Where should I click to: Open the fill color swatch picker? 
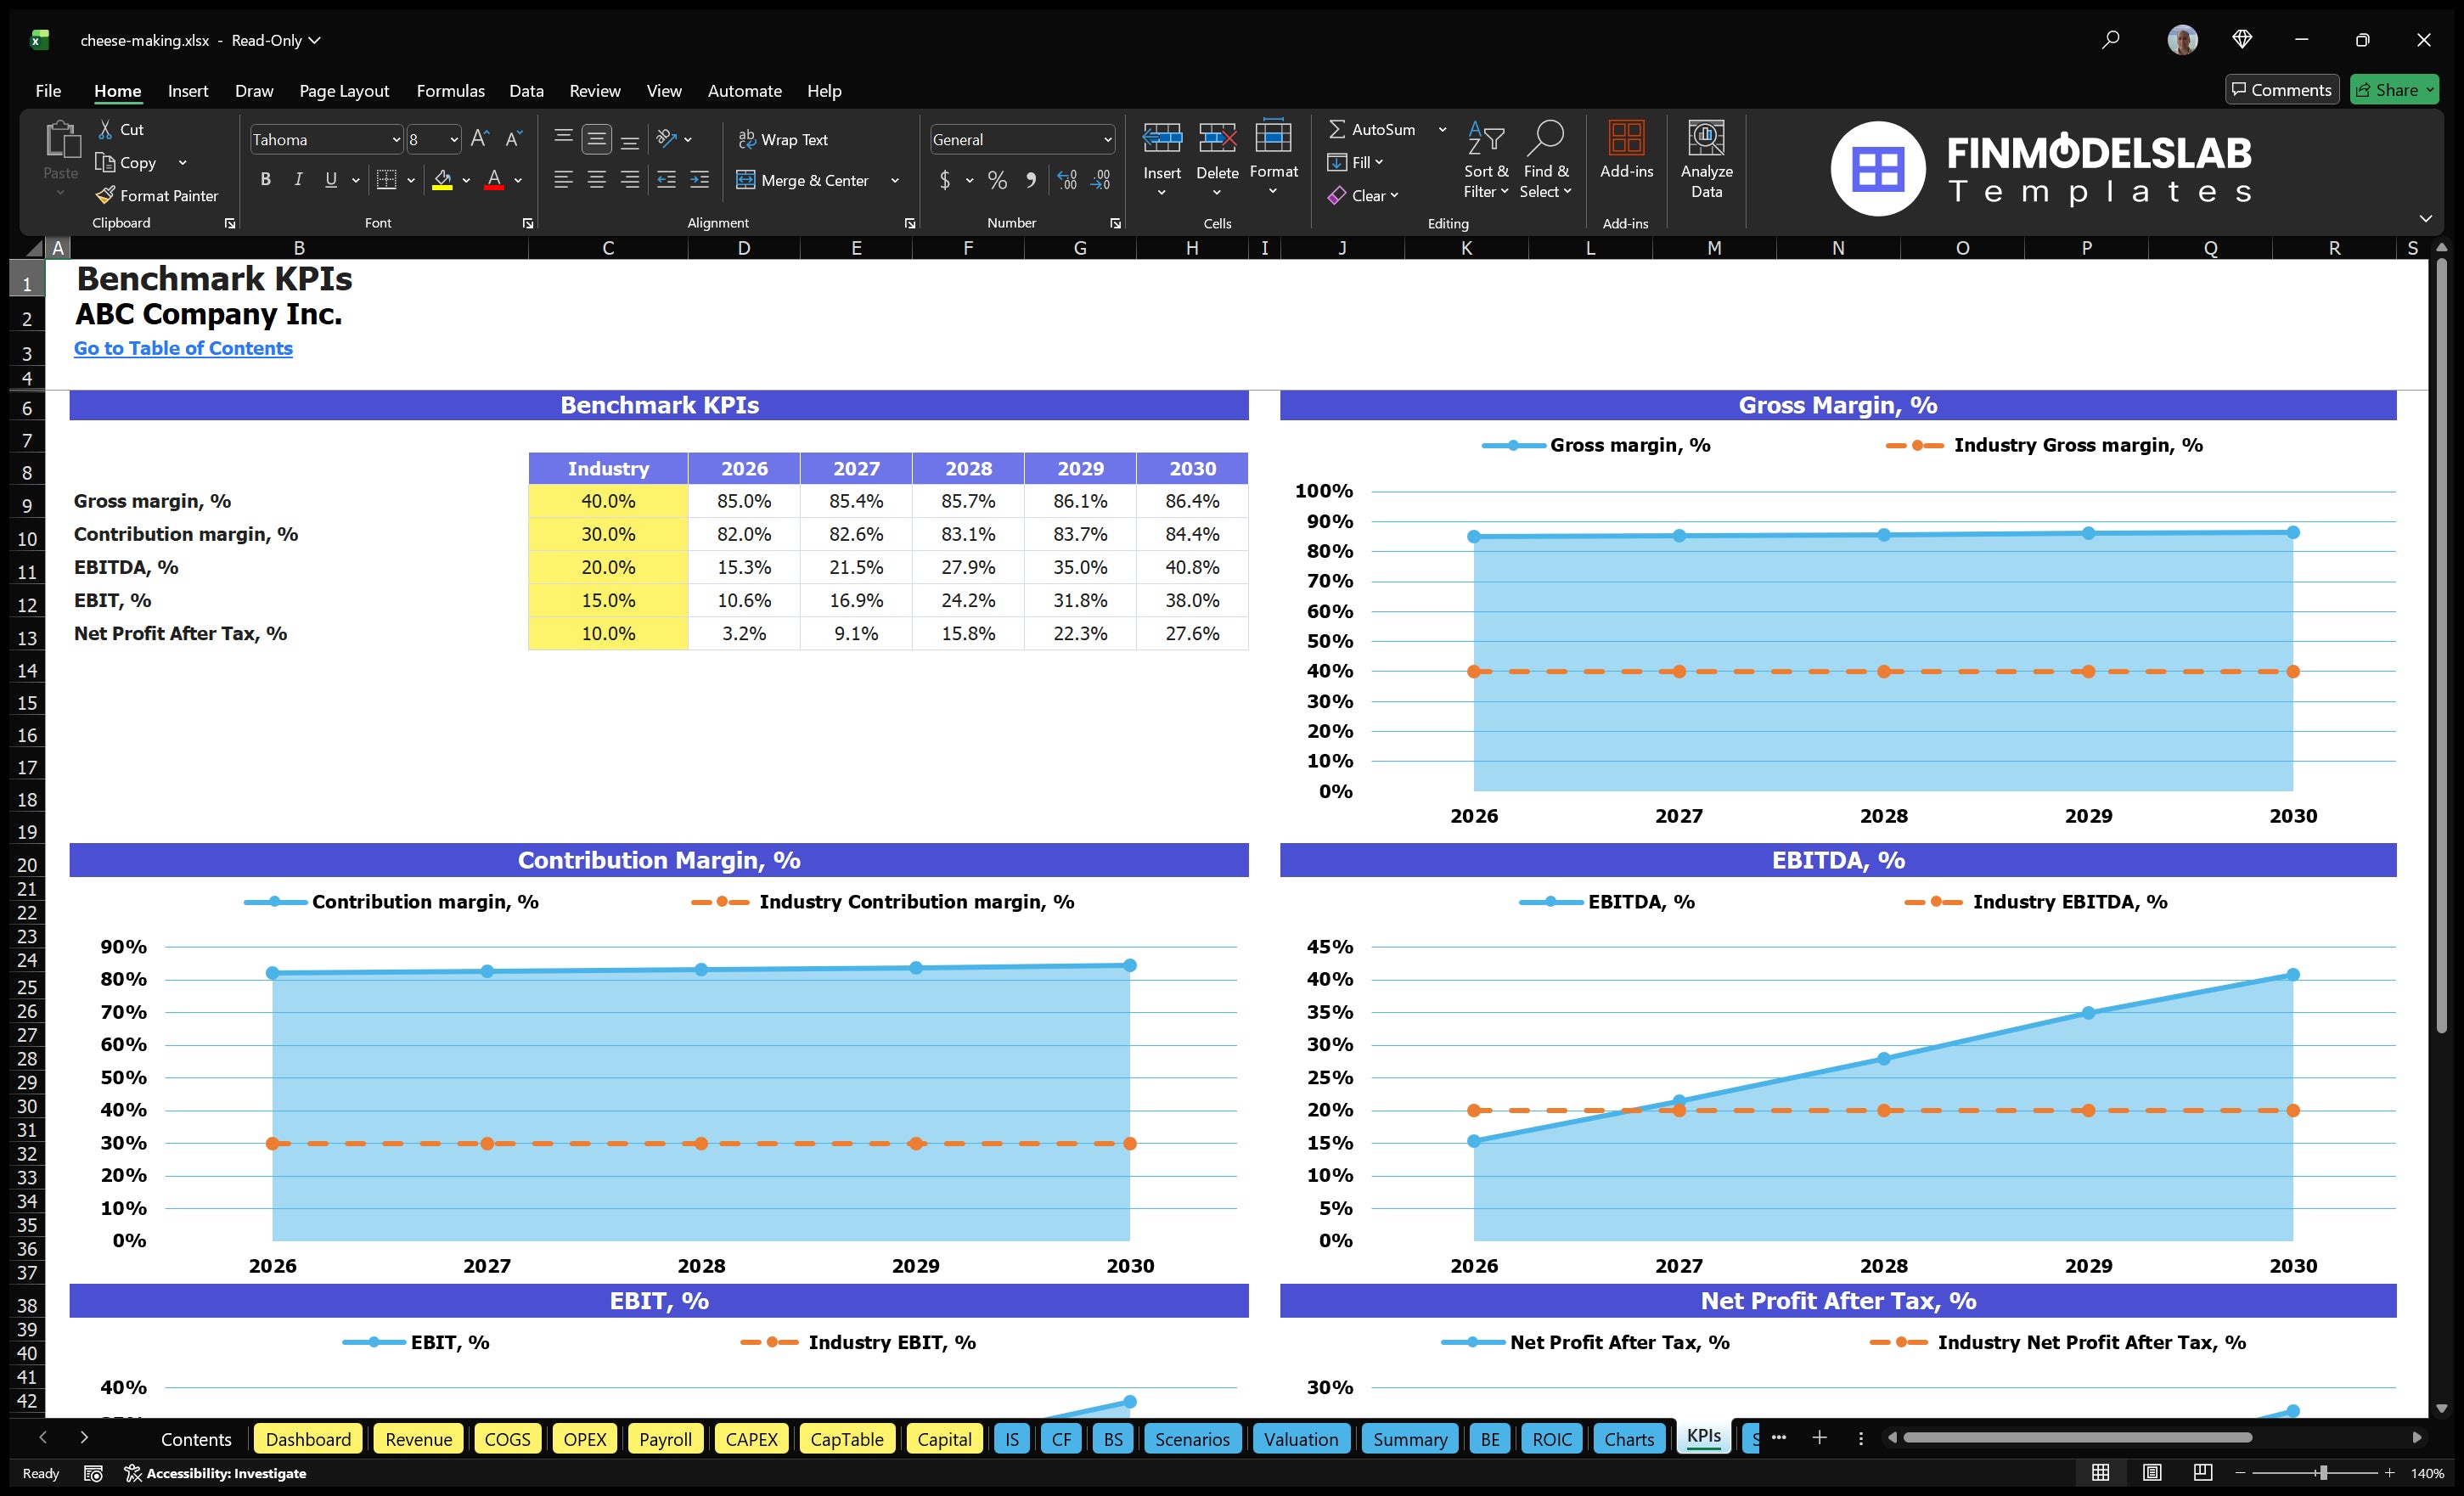coord(466,181)
